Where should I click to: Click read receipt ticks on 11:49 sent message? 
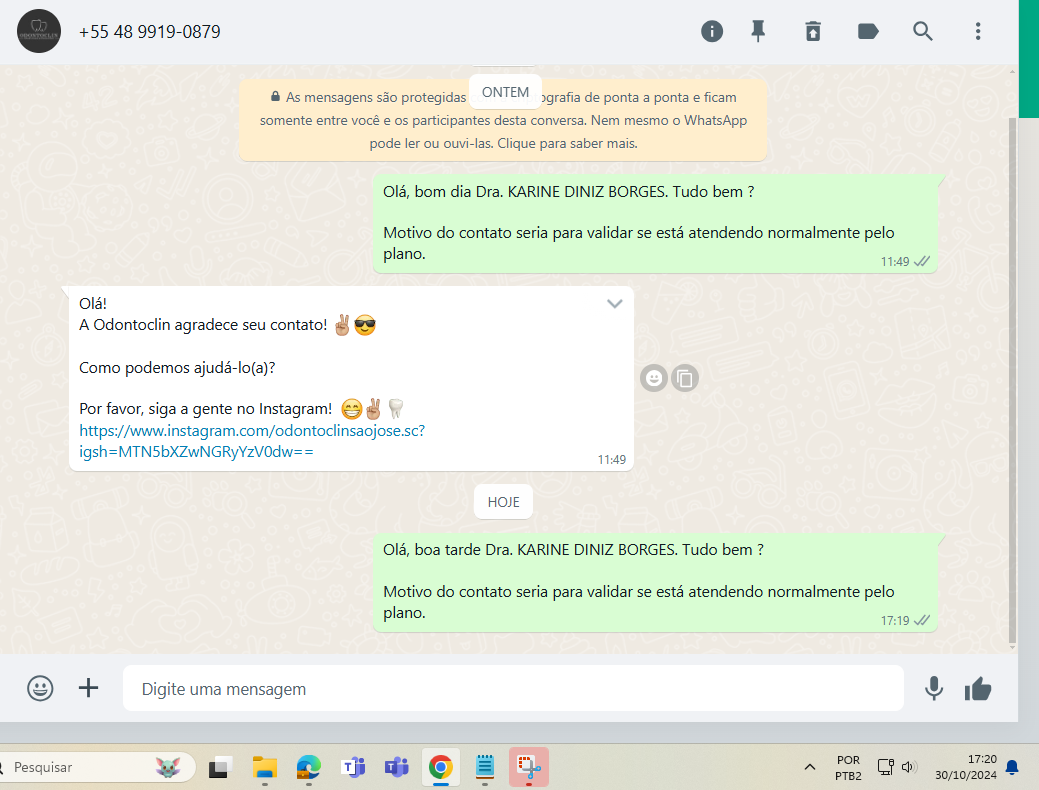(x=922, y=261)
